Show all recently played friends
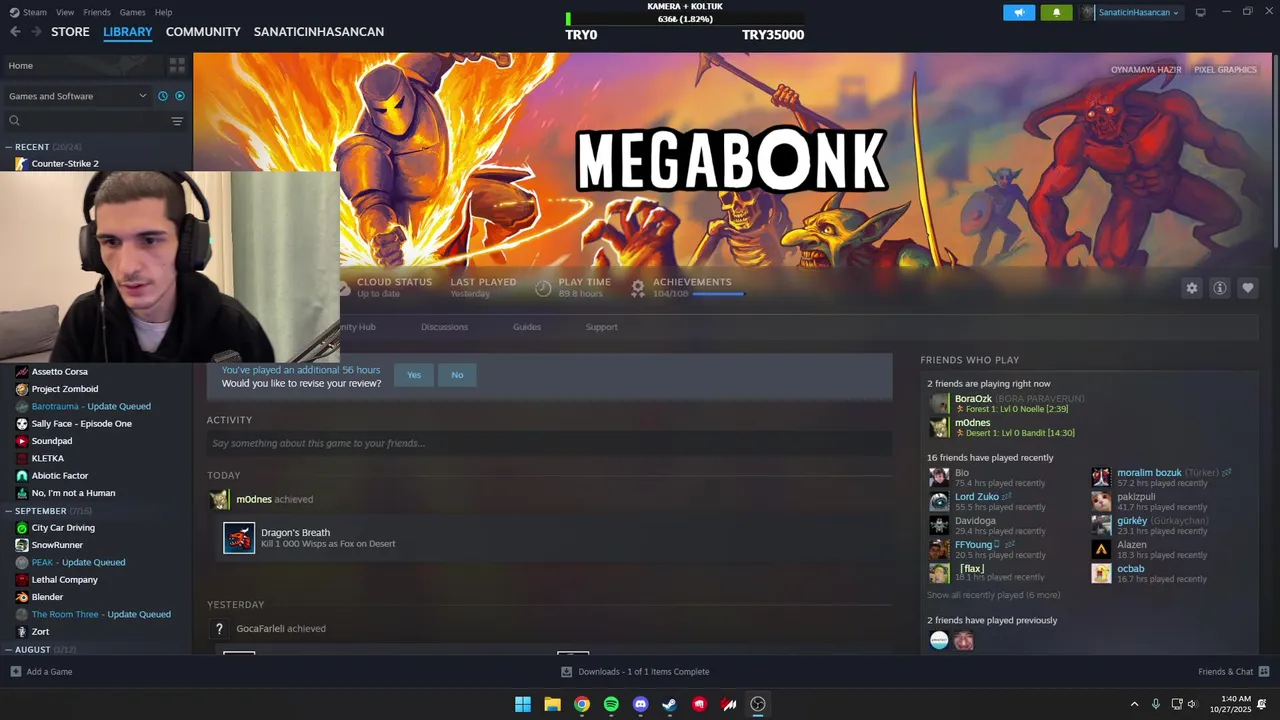Viewport: 1280px width, 720px height. (993, 595)
